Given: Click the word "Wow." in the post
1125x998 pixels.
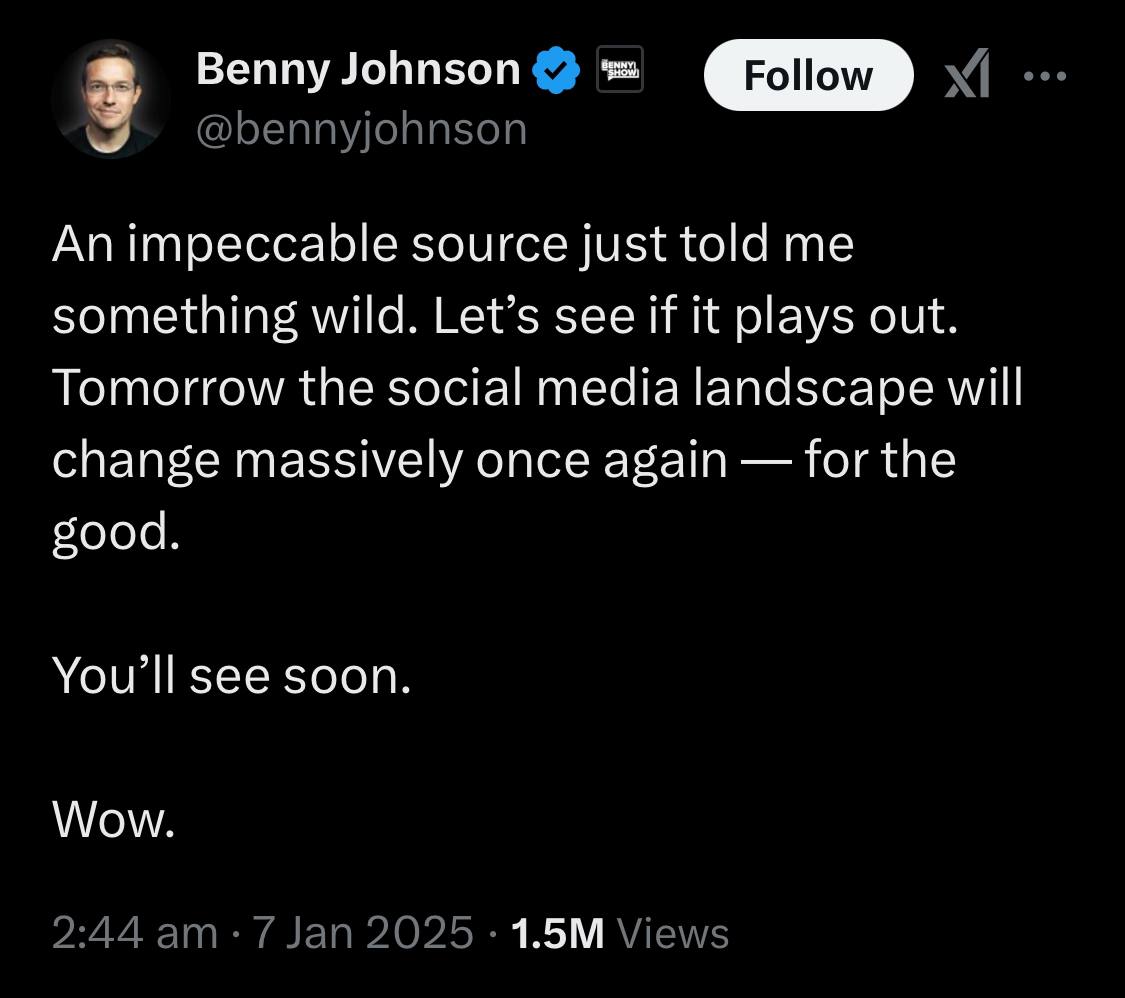Looking at the screenshot, I should coord(113,821).
